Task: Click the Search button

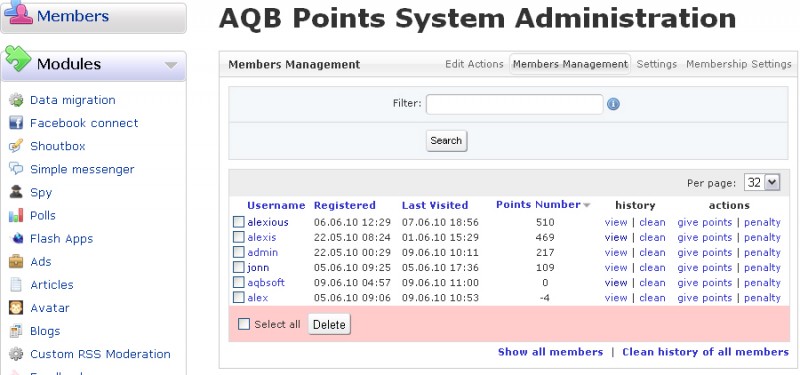Action: (x=446, y=141)
